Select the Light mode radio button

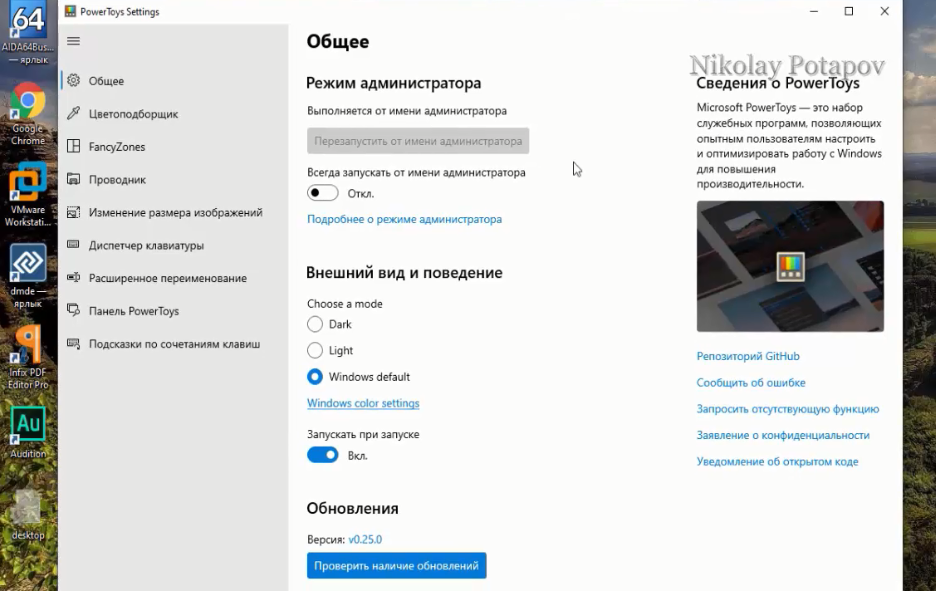click(315, 350)
